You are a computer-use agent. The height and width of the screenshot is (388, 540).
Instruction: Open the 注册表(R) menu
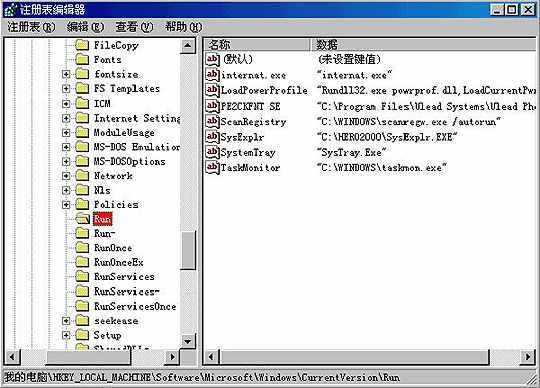coord(31,27)
